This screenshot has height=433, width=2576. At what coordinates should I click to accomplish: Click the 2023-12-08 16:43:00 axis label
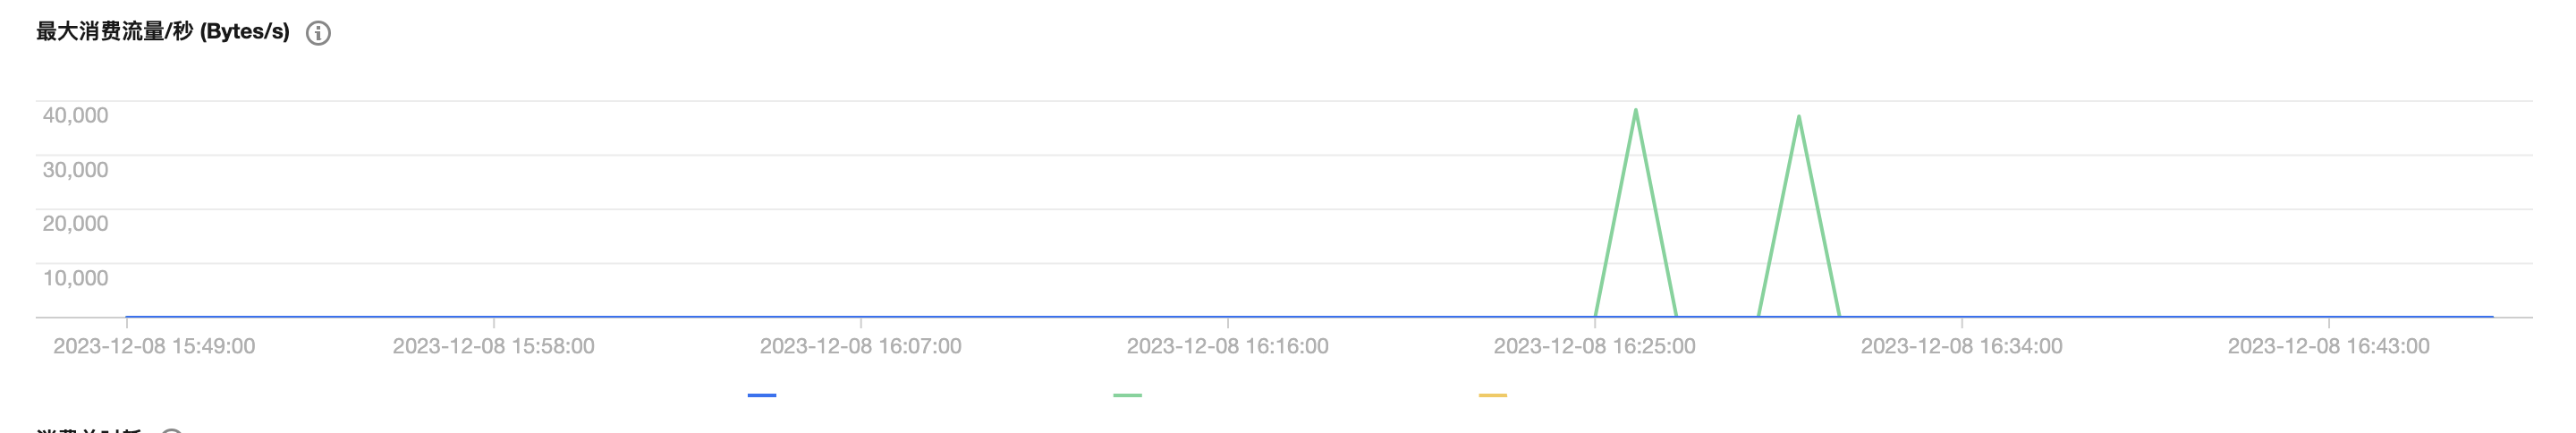pyautogui.click(x=2329, y=346)
